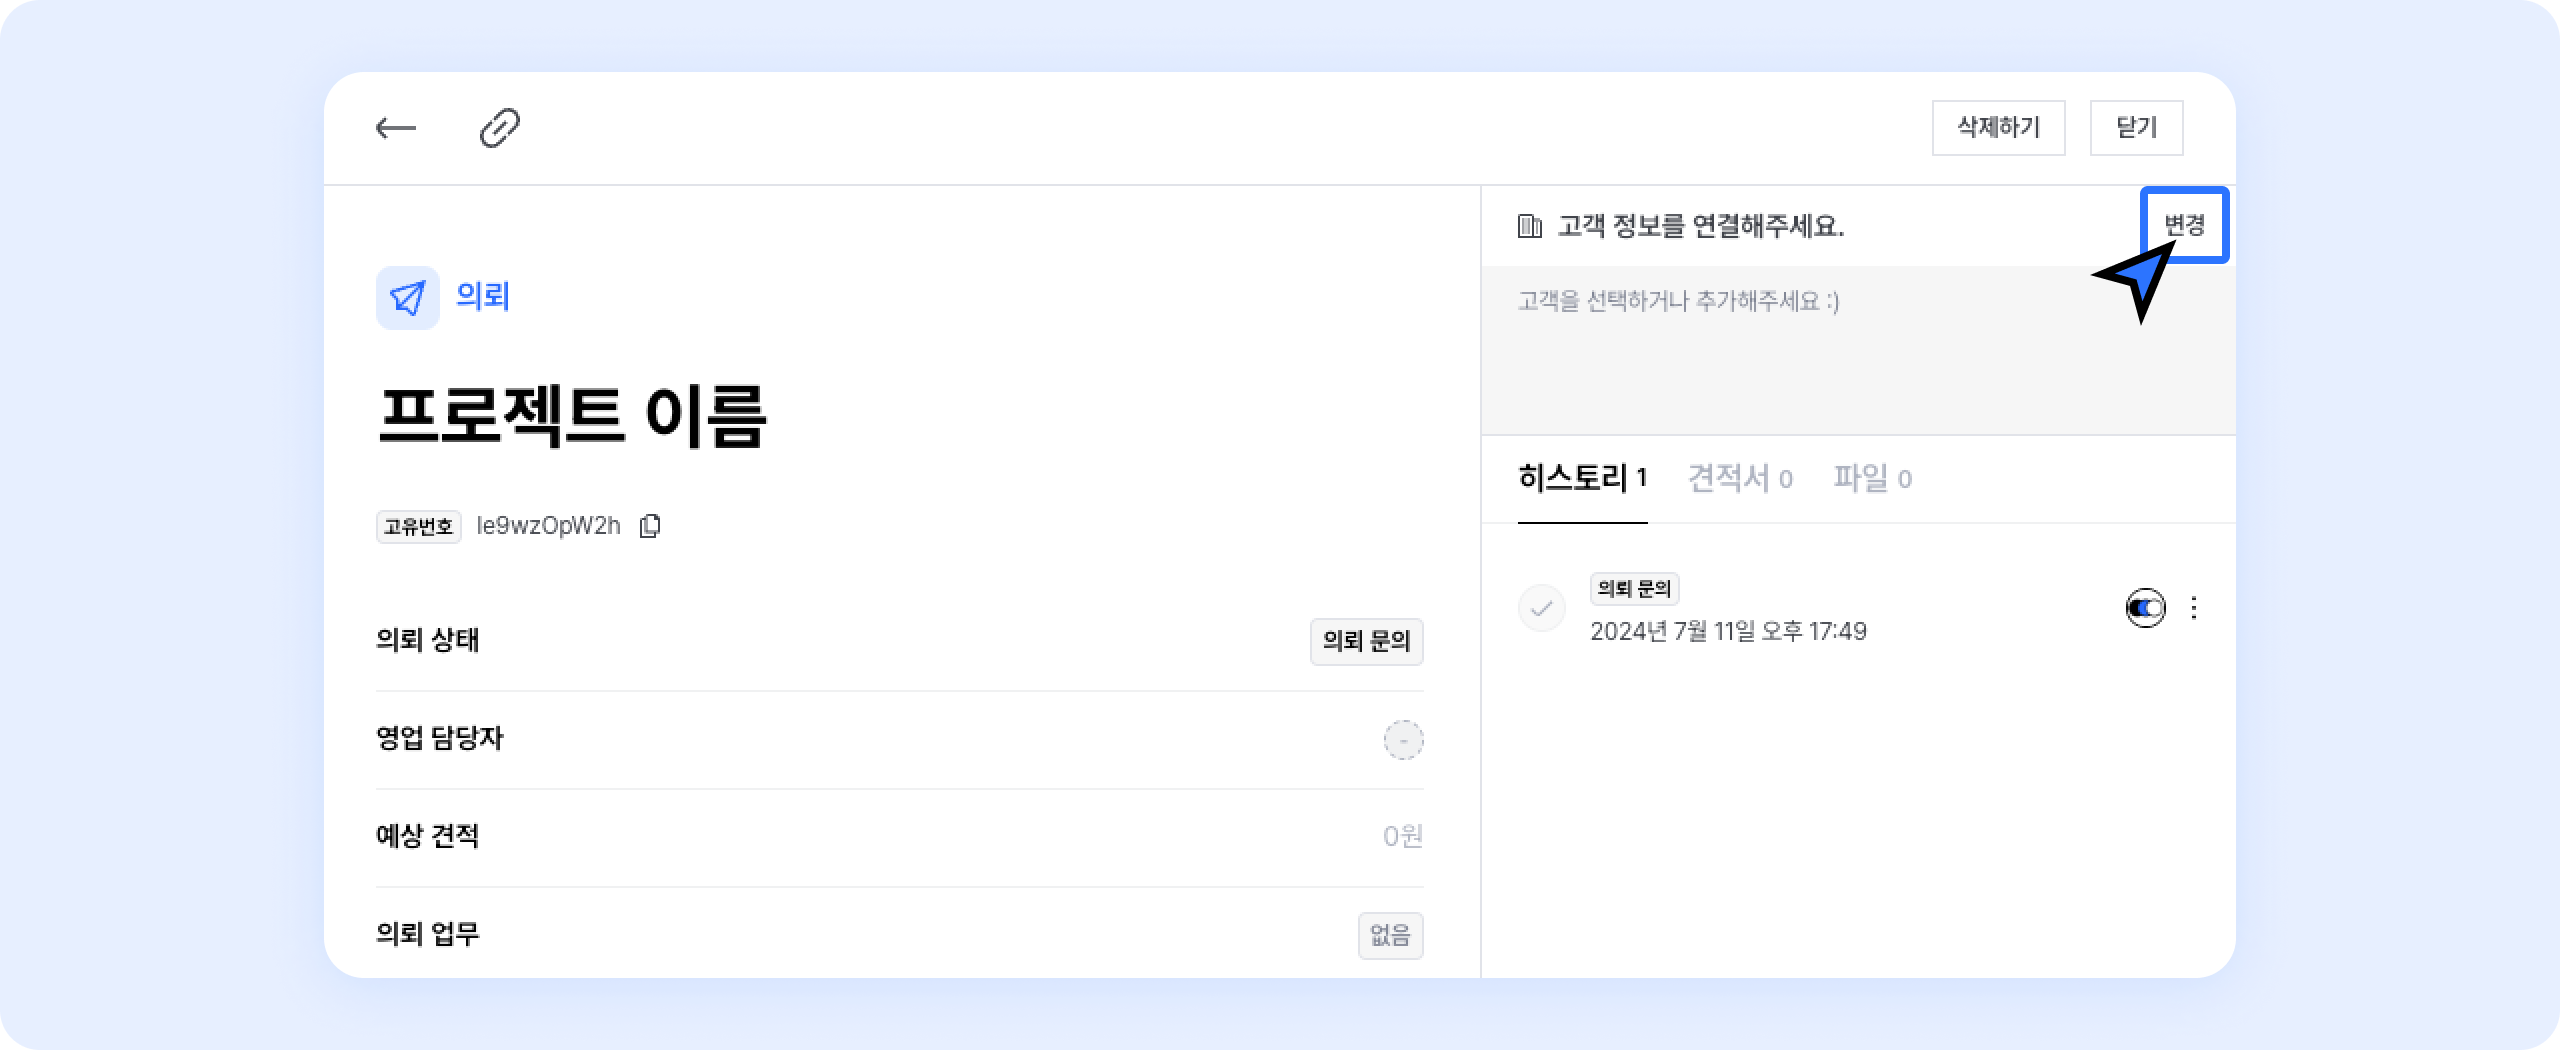Viewport: 2560px width, 1050px height.
Task: Switch to the 히스토리 tab
Action: click(1582, 478)
